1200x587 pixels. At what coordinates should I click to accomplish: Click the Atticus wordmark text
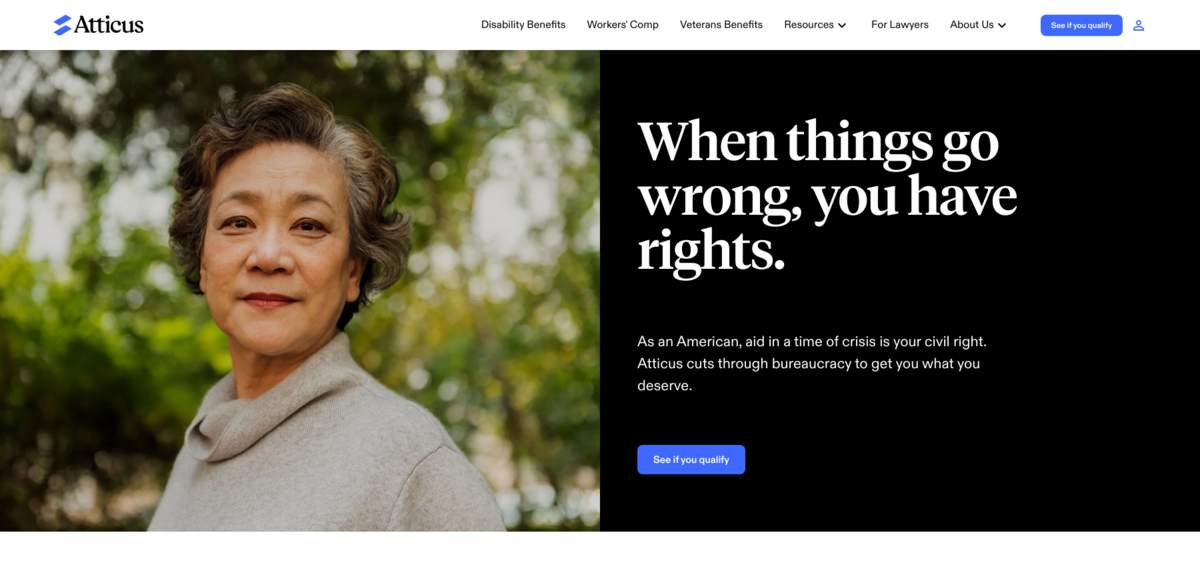[109, 25]
